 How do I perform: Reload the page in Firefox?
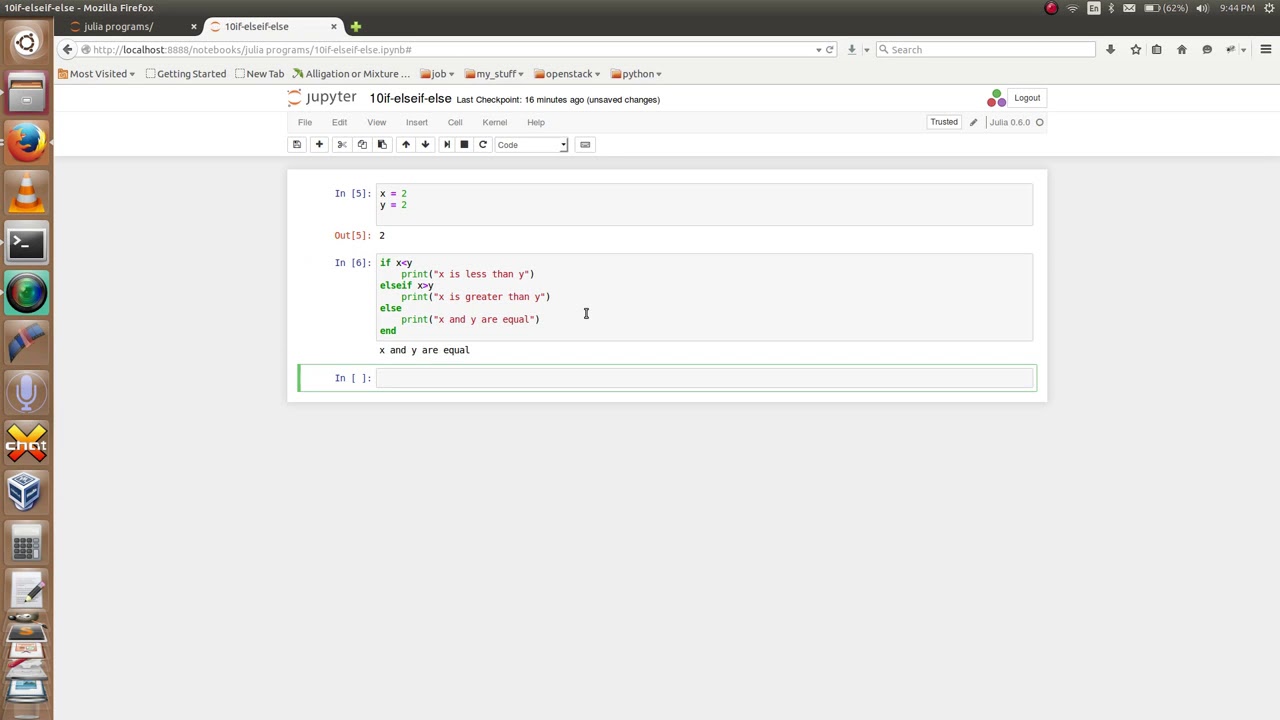coord(830,49)
